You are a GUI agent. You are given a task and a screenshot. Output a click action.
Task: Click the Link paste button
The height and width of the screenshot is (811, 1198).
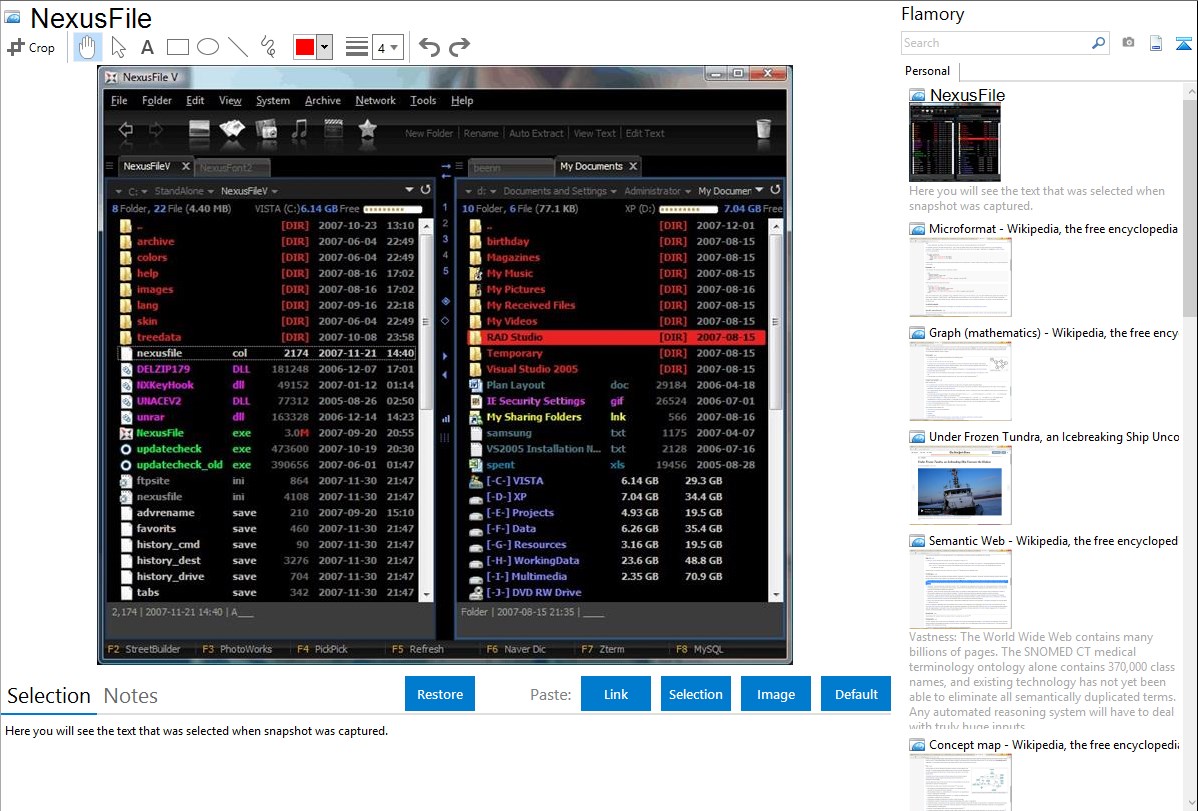(616, 694)
